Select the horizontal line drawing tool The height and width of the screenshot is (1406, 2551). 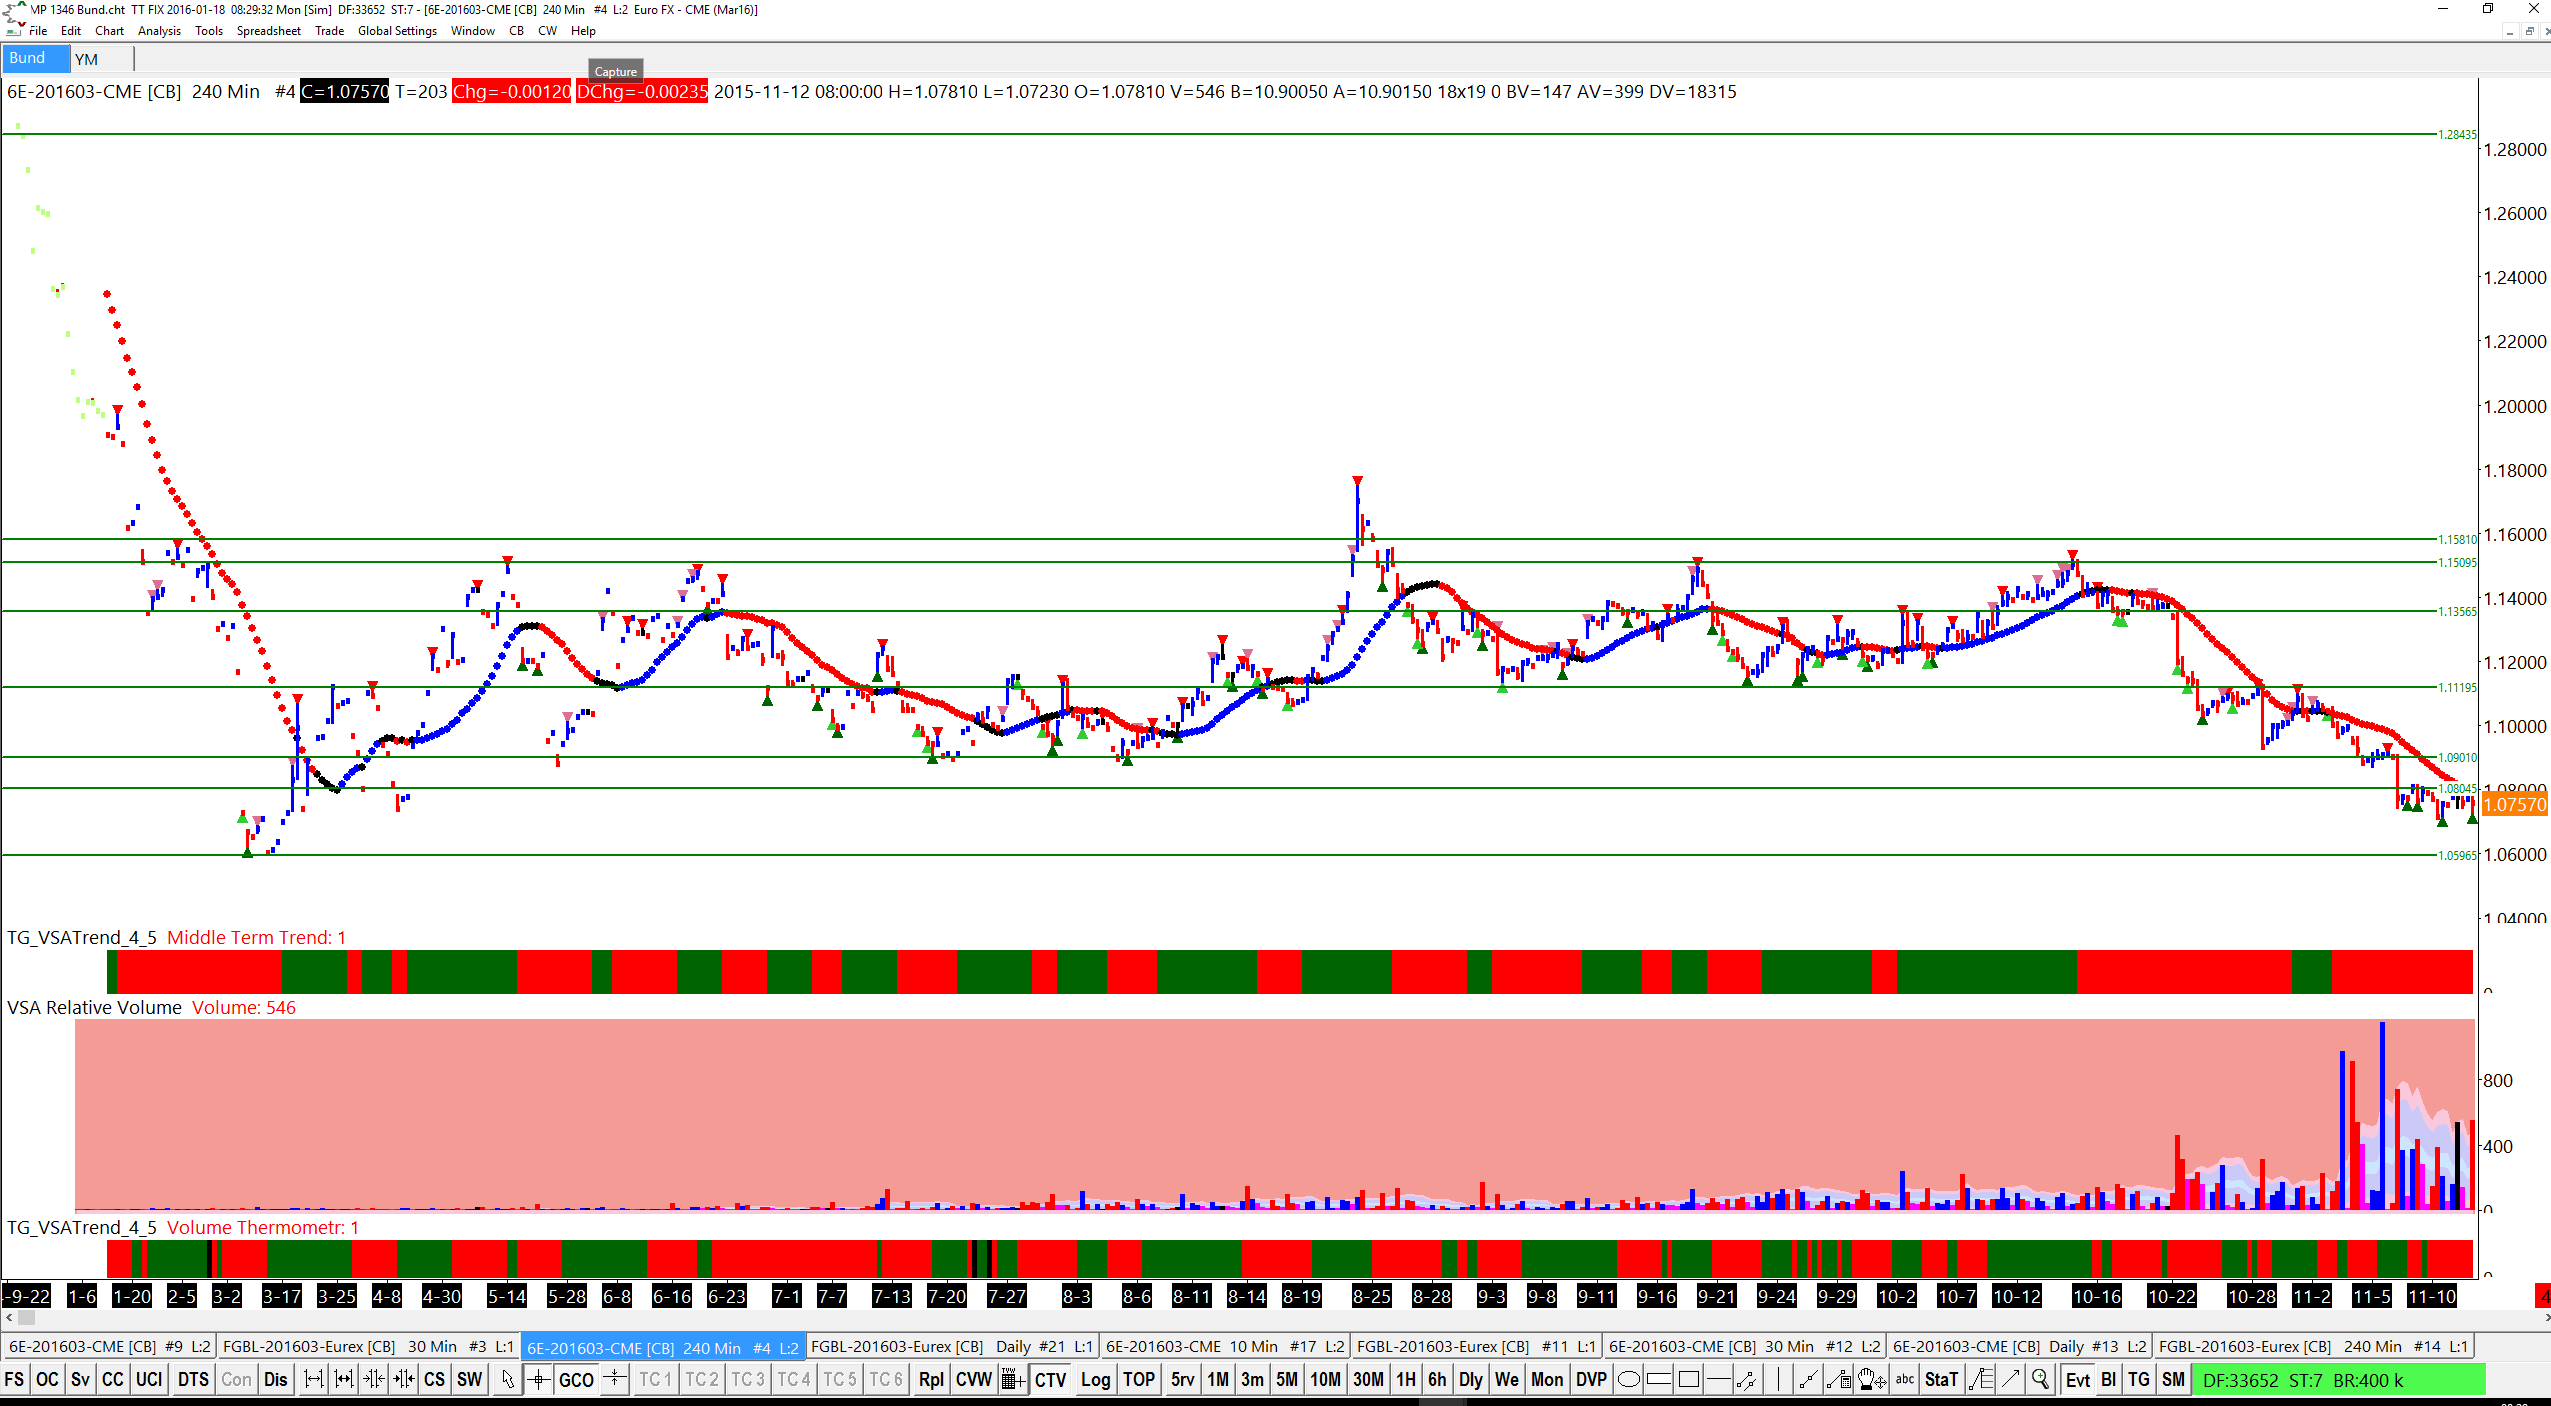[x=1718, y=1380]
